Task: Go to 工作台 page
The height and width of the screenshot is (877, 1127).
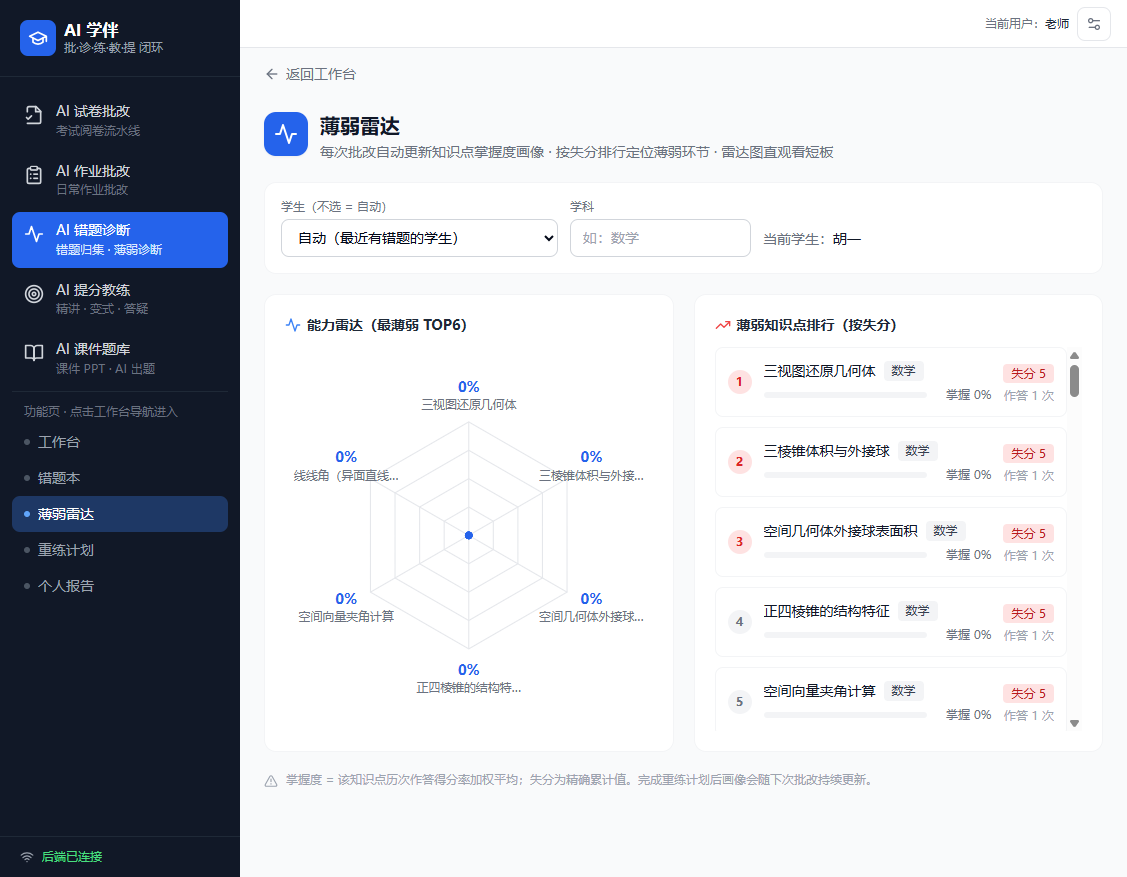Action: [120, 442]
